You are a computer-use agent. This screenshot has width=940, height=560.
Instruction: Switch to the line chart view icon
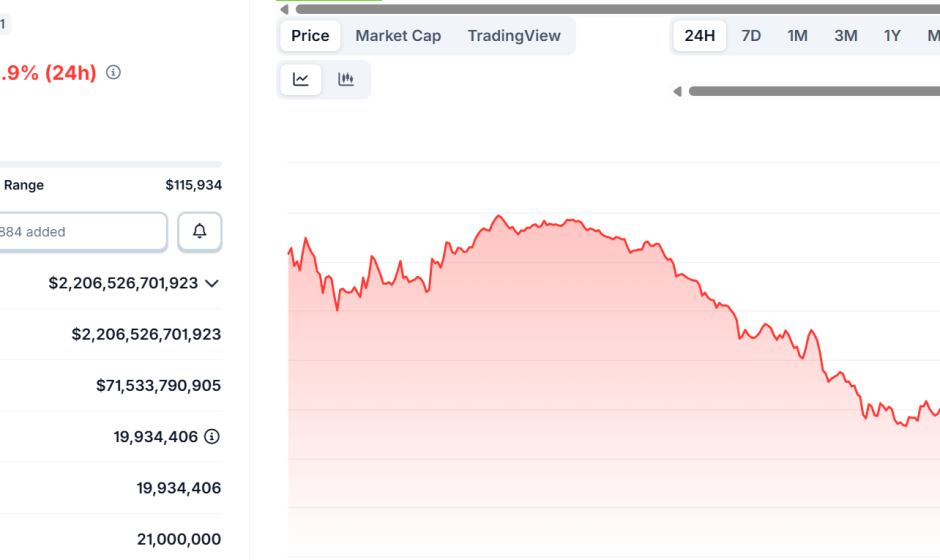301,80
